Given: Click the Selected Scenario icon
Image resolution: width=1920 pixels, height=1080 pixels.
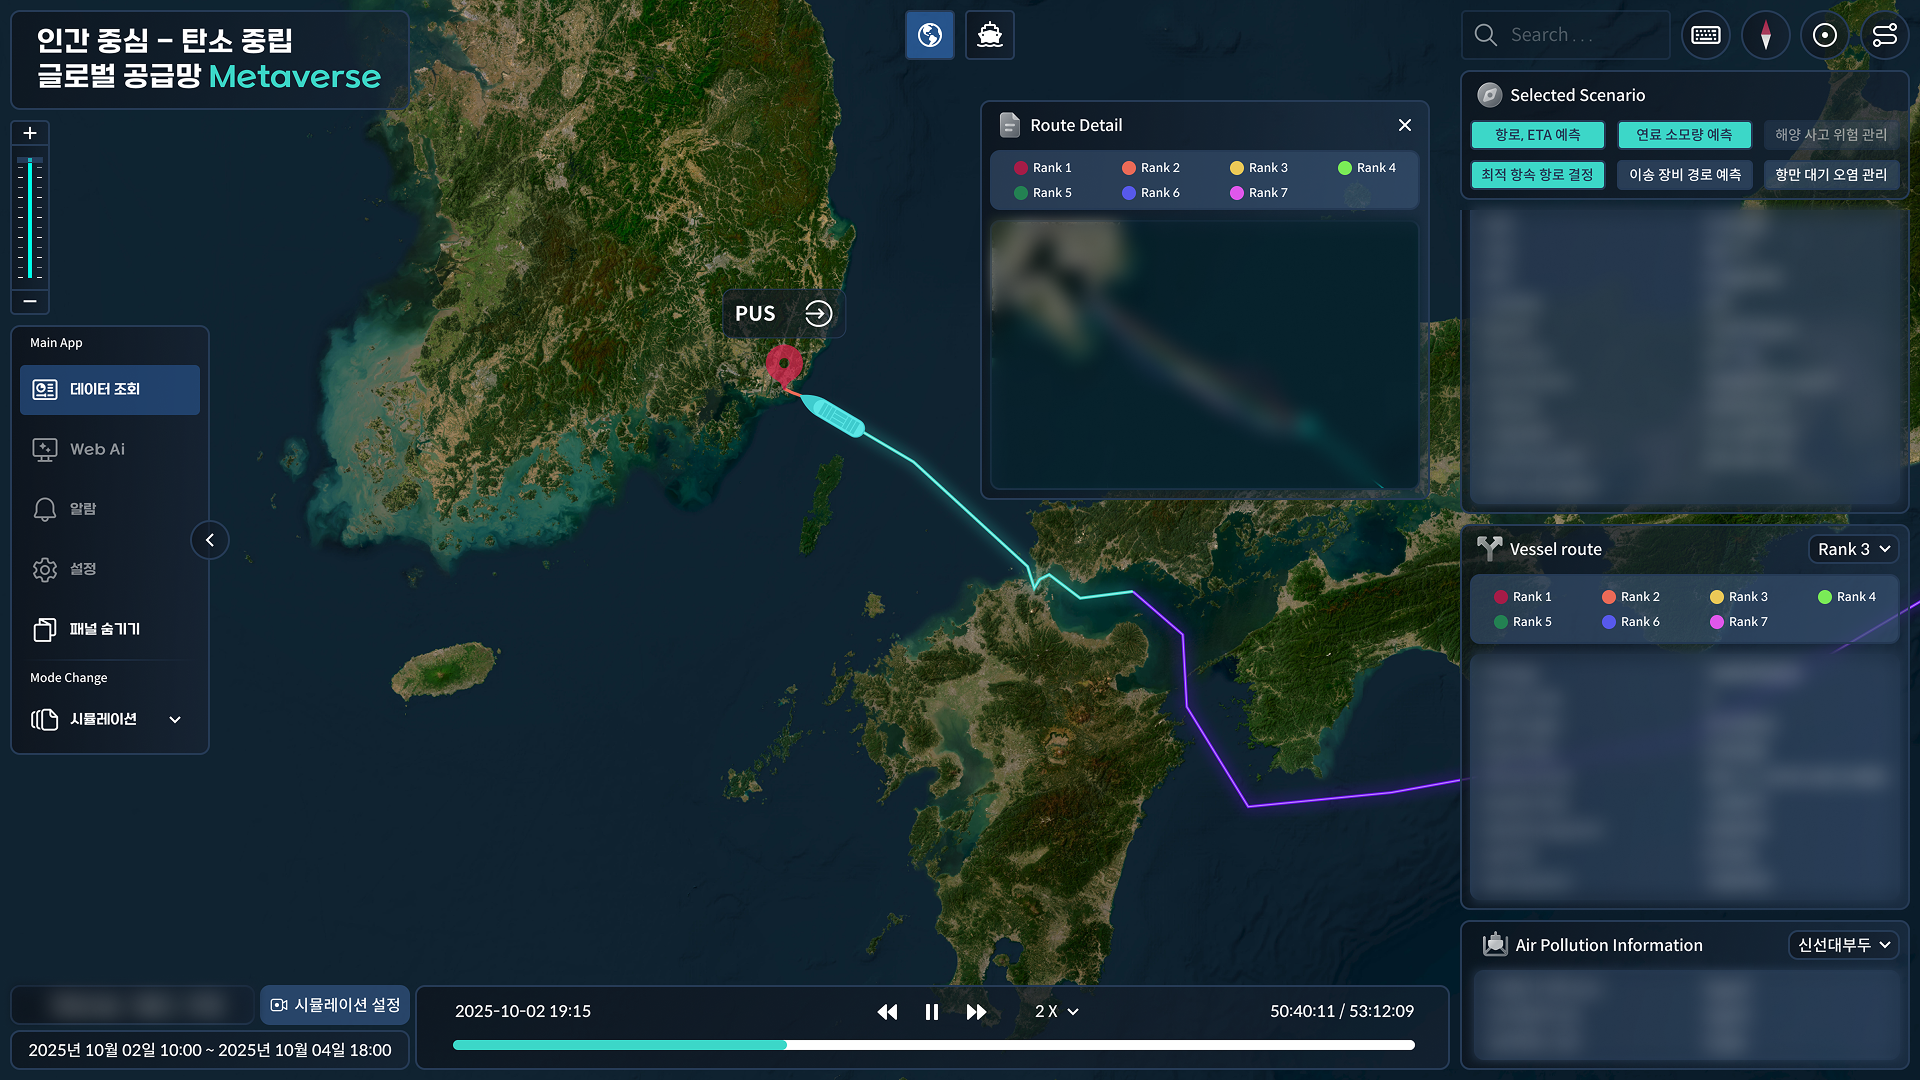Looking at the screenshot, I should point(1489,95).
